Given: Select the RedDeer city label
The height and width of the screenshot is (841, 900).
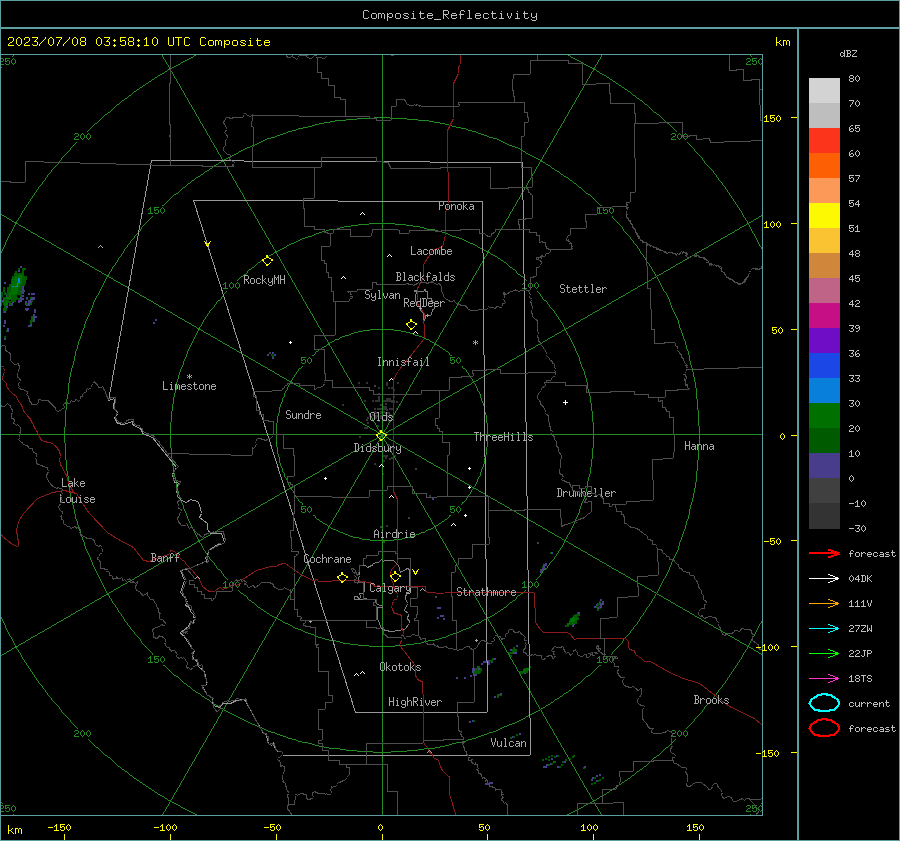Looking at the screenshot, I should tap(424, 303).
